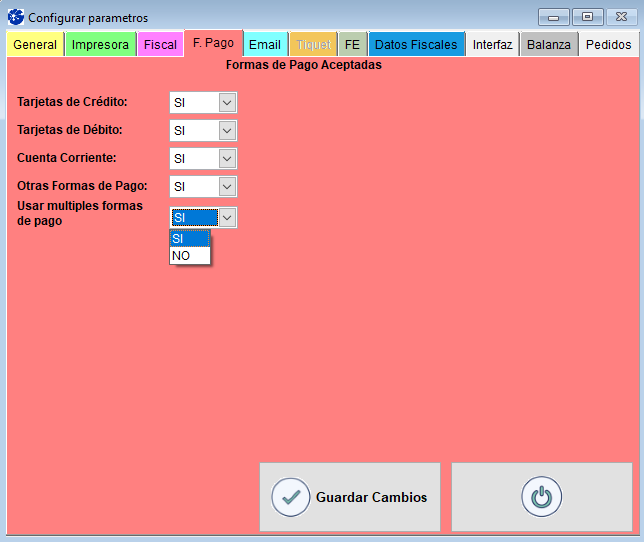
Task: Choose SI in the open dropdown list
Action: point(190,238)
